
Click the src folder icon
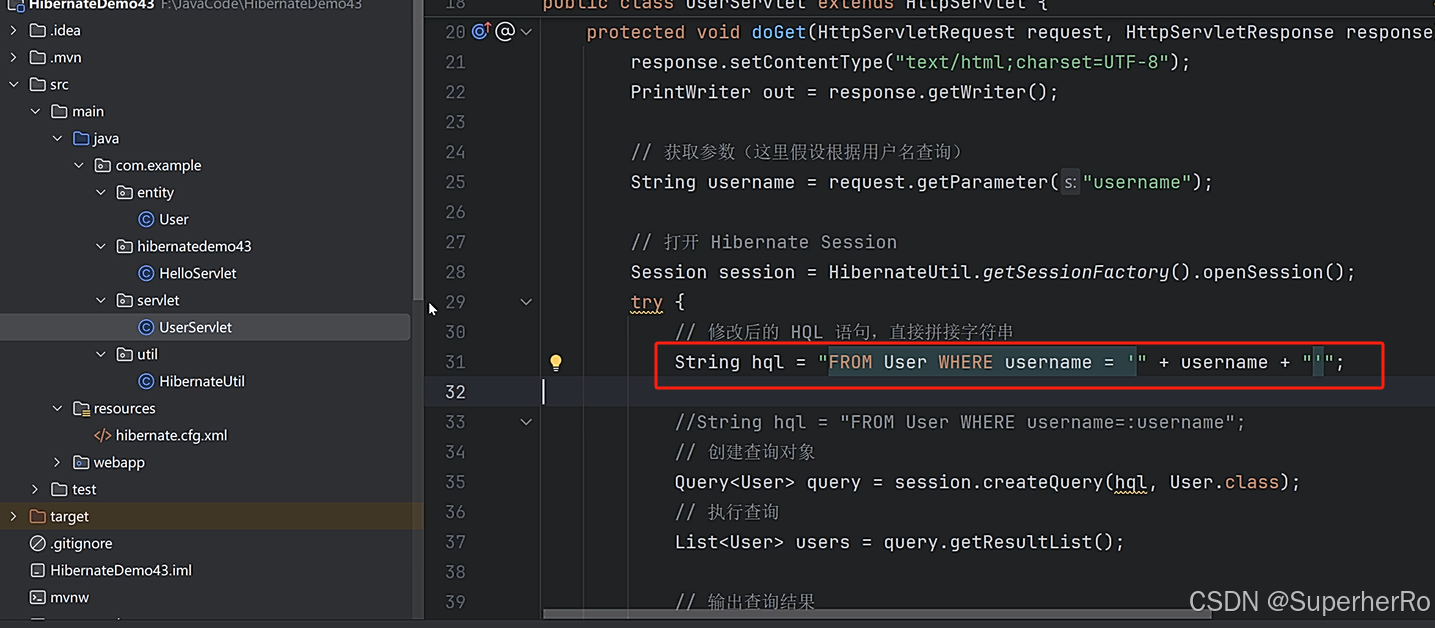(x=38, y=84)
